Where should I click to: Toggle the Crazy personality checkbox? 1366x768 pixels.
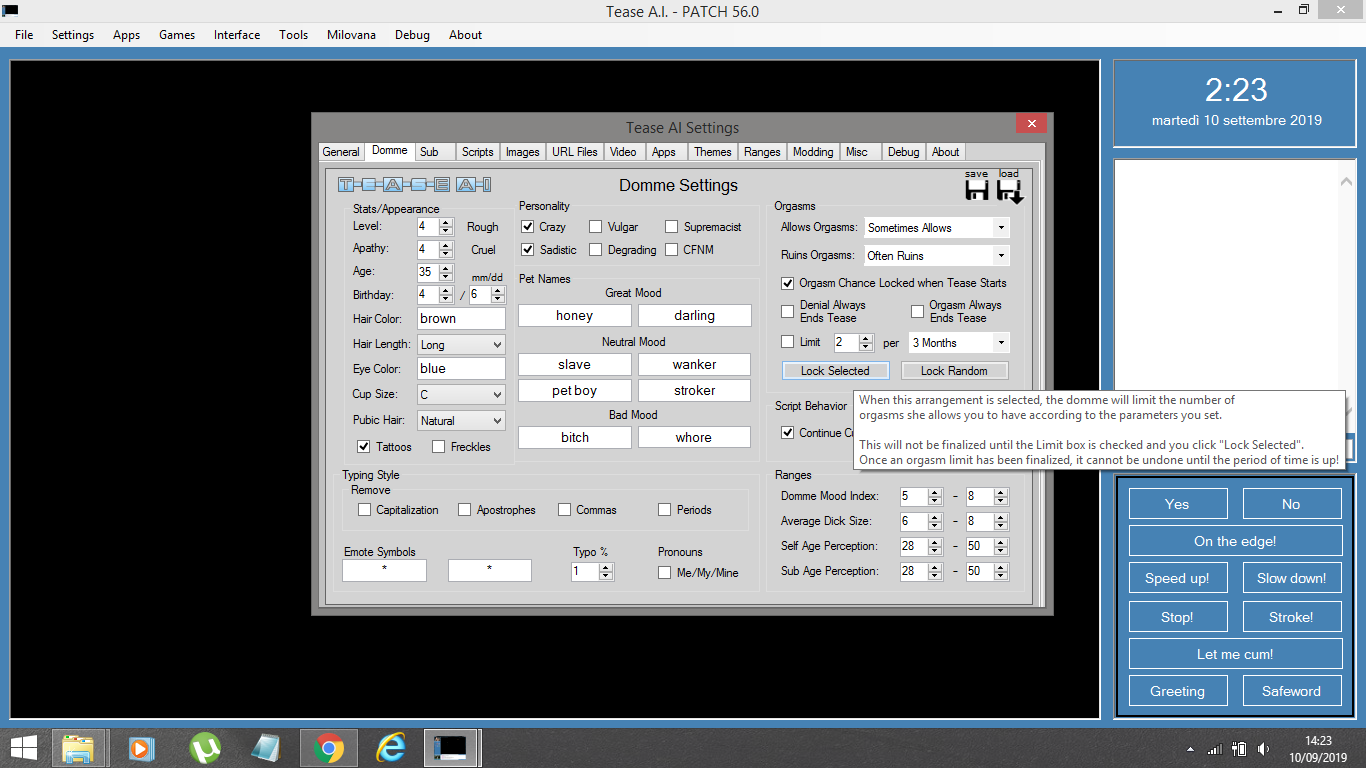click(x=528, y=227)
